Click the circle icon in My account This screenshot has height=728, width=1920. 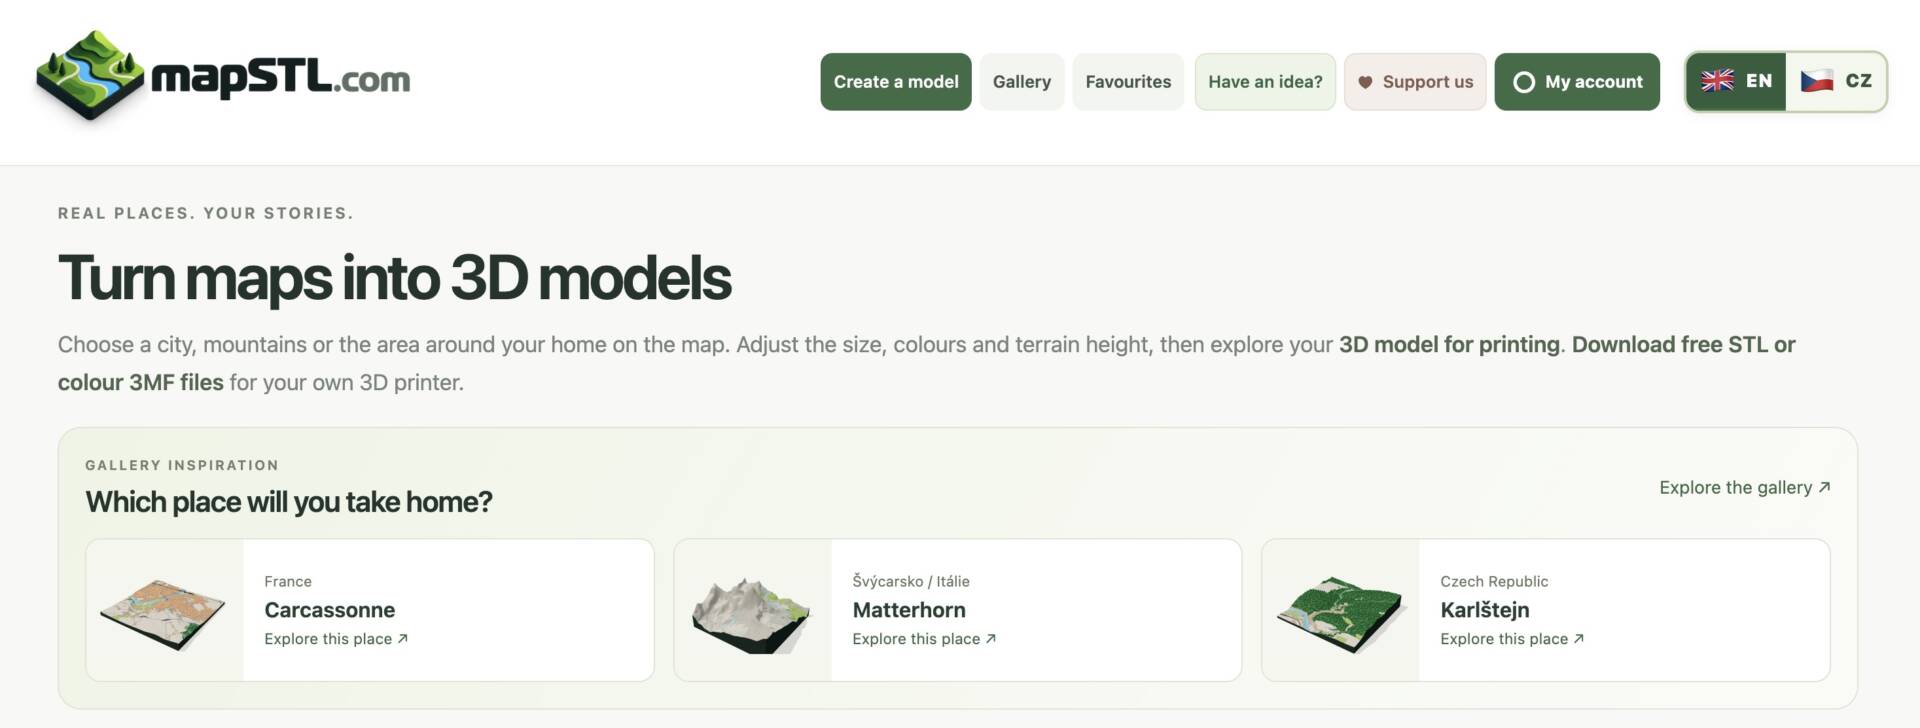[x=1524, y=82]
